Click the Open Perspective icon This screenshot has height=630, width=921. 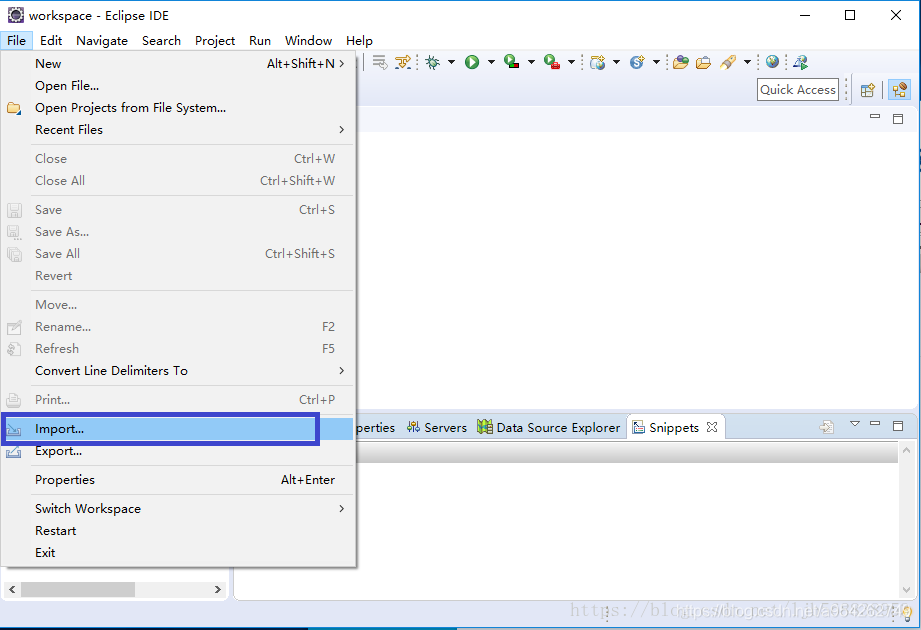tap(868, 90)
